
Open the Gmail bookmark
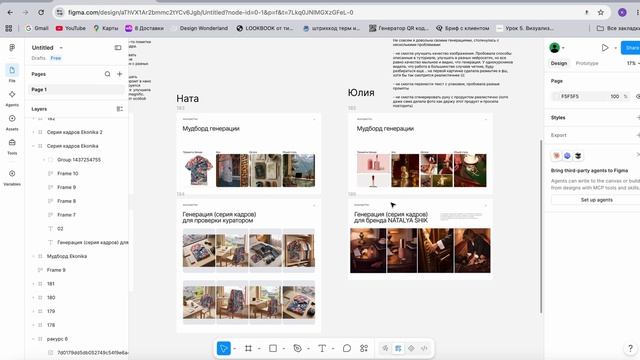click(37, 28)
